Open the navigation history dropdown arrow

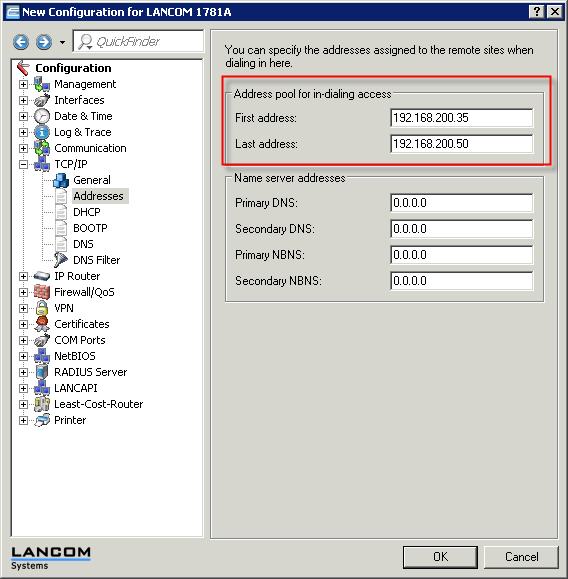(x=62, y=42)
